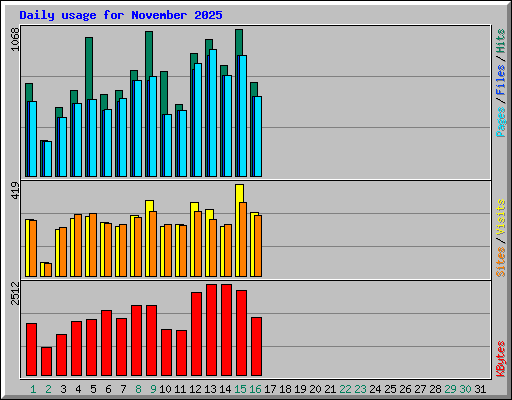Click day 20 label on the x-axis
Image resolution: width=512 pixels, height=400 pixels.
(315, 389)
